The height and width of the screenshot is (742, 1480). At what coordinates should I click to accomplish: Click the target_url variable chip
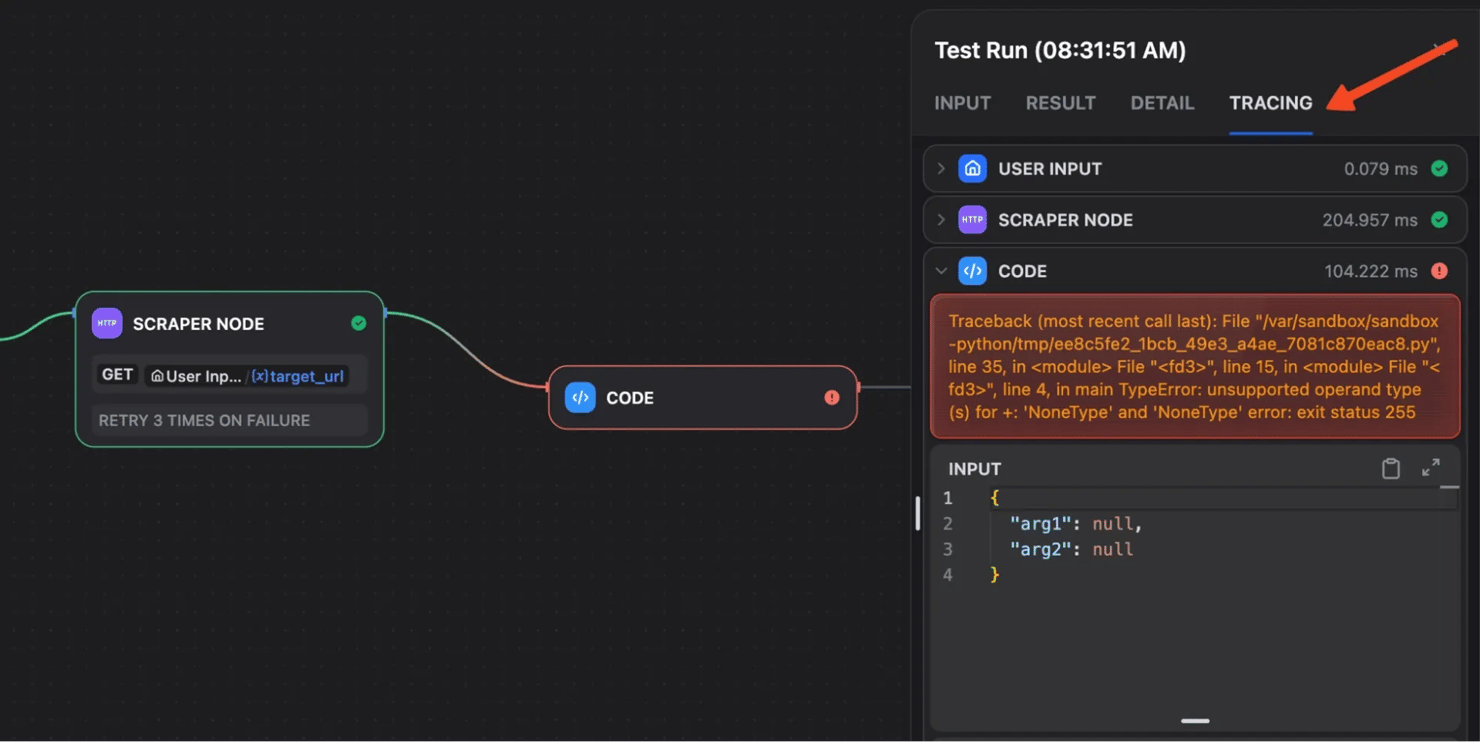pos(297,376)
